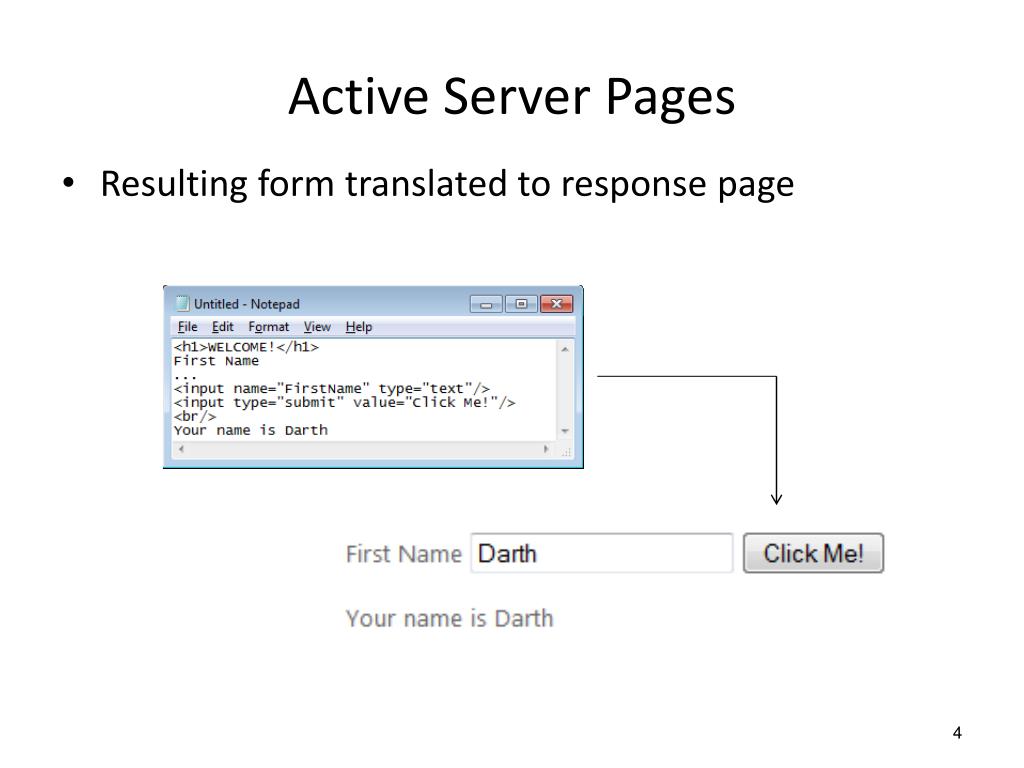
Task: Click the horizontal scrollbar left arrow
Action: 182,449
